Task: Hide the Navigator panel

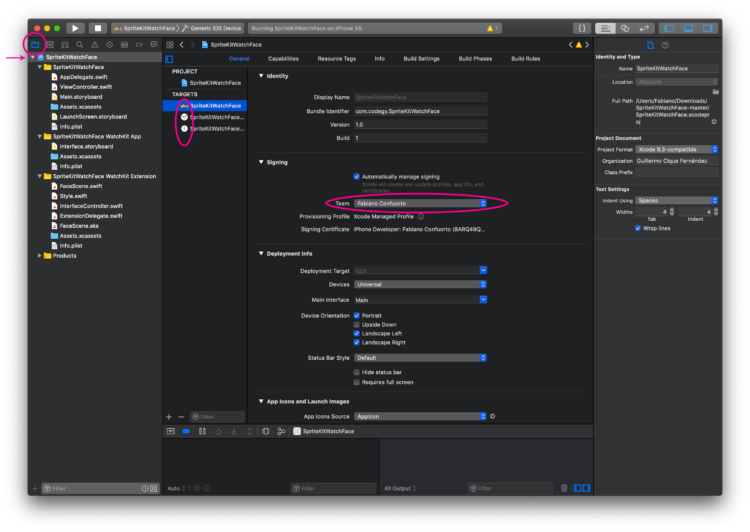Action: 669,28
